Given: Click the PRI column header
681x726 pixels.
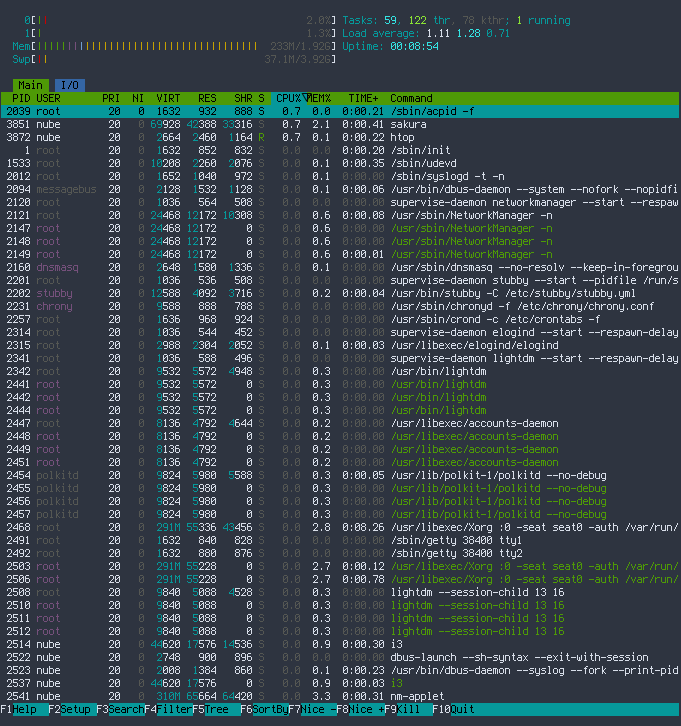Looking at the screenshot, I should (x=111, y=98).
